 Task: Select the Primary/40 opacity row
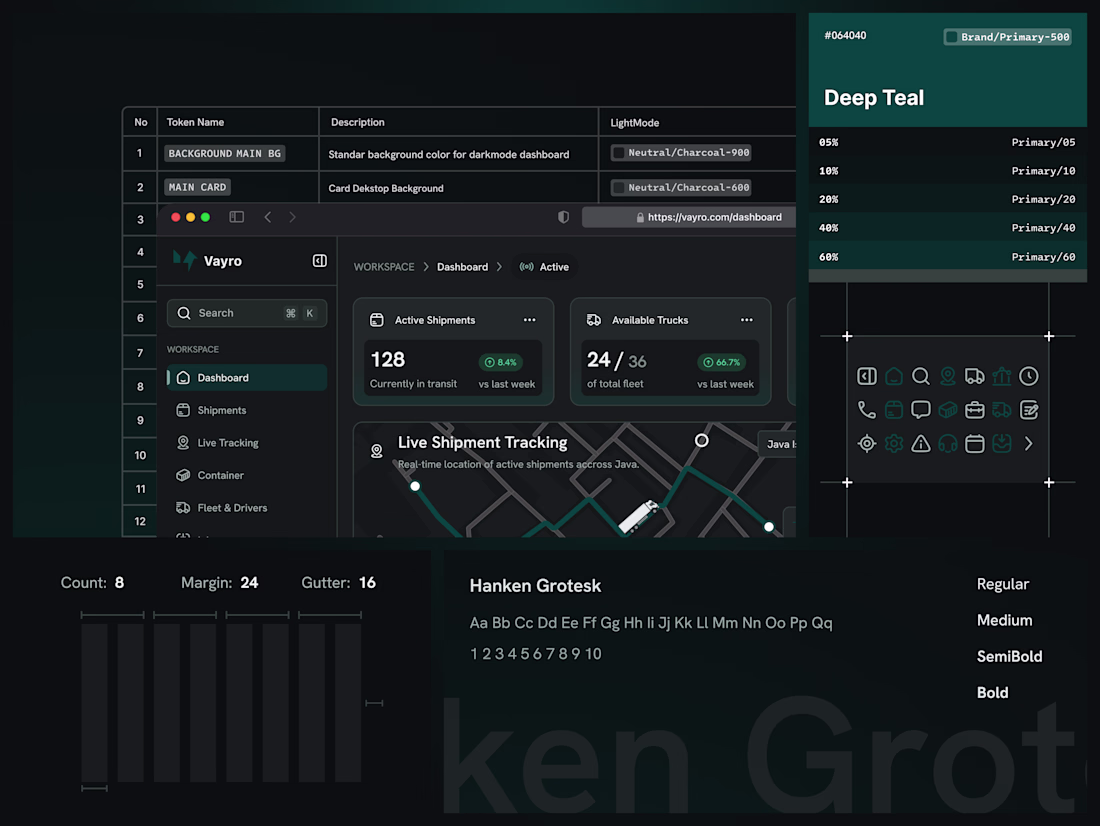(x=948, y=227)
